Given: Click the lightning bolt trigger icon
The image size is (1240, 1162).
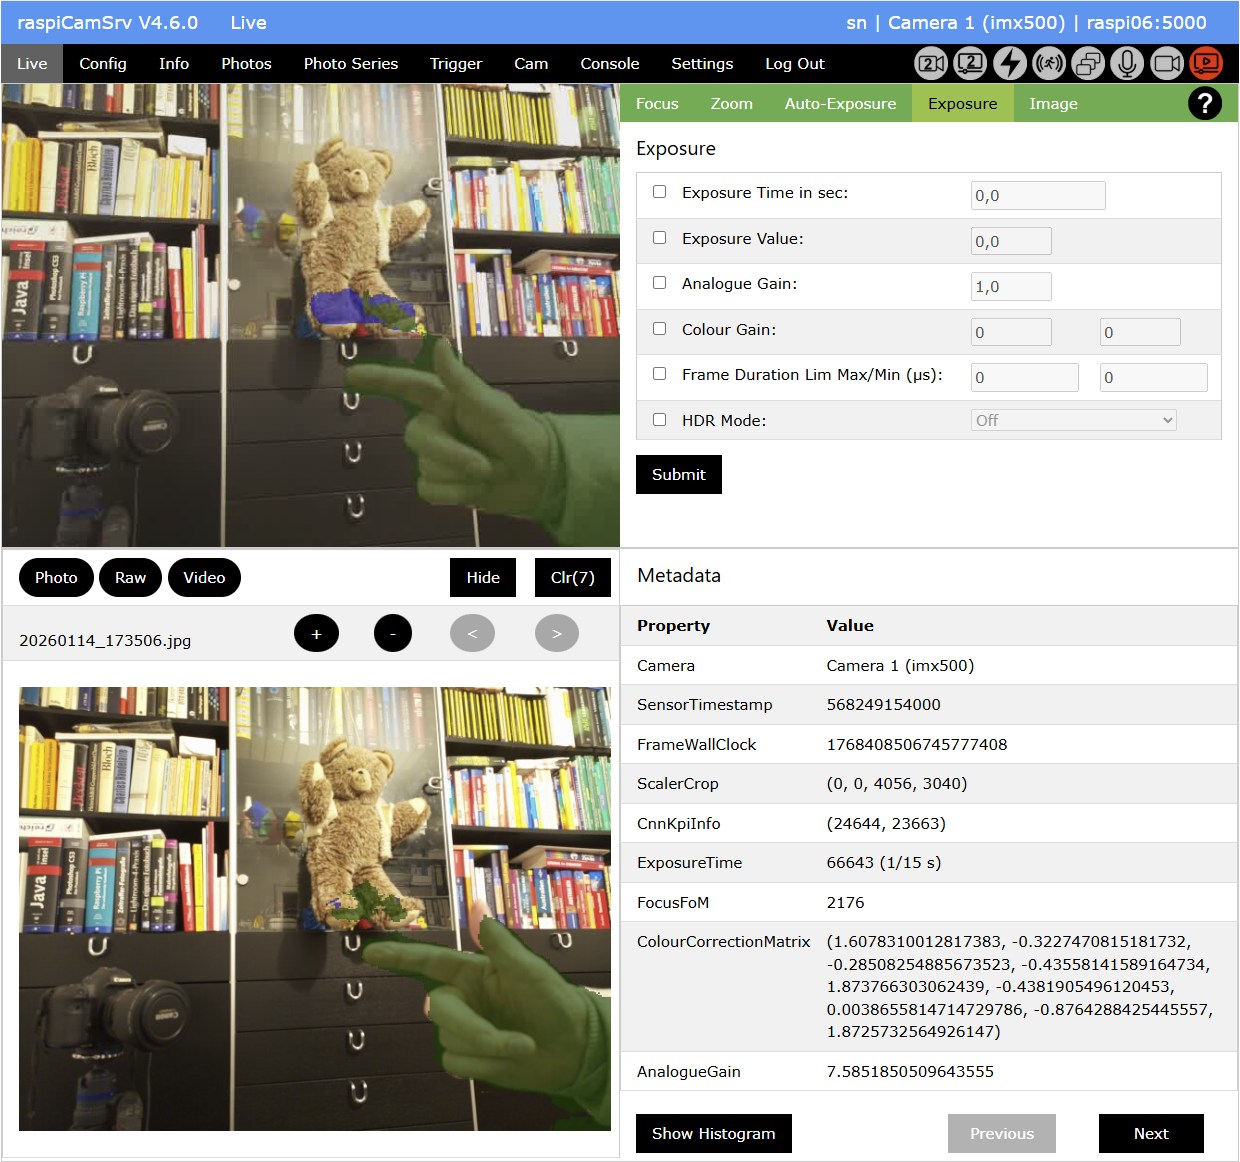Looking at the screenshot, I should (x=1010, y=63).
